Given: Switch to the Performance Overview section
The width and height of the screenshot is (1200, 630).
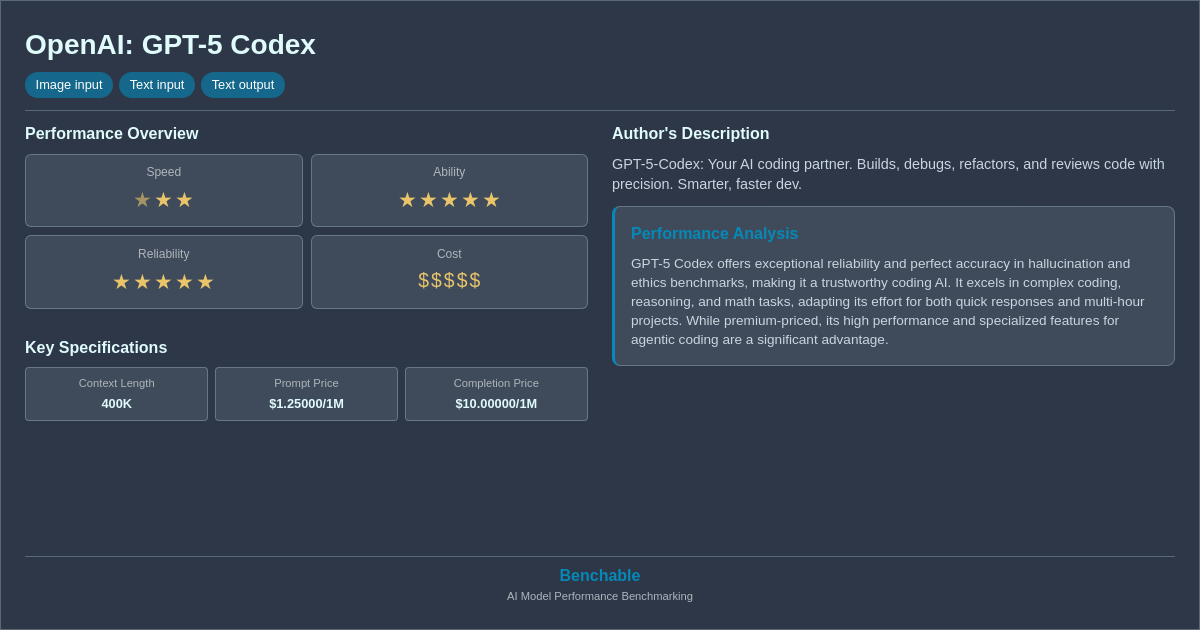Looking at the screenshot, I should 112,133.
